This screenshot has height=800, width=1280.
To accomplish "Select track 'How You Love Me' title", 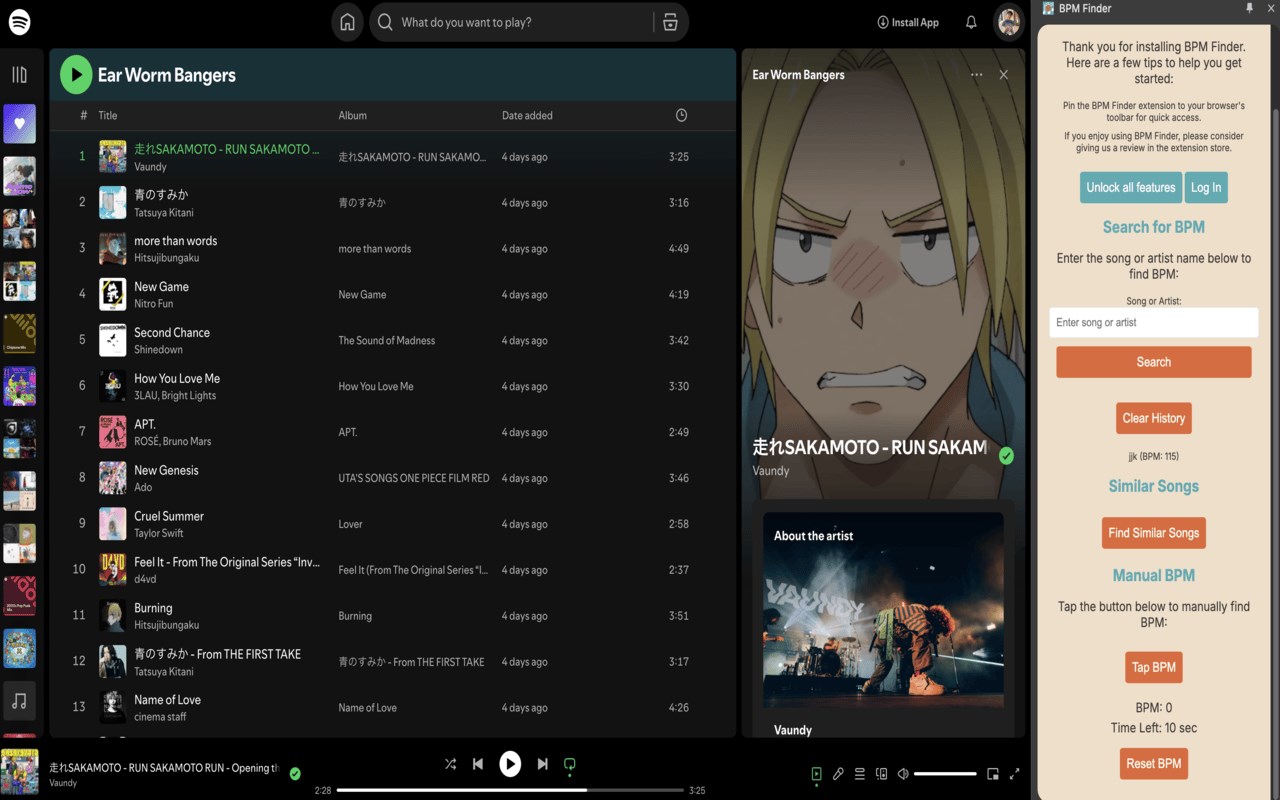I will click(177, 379).
